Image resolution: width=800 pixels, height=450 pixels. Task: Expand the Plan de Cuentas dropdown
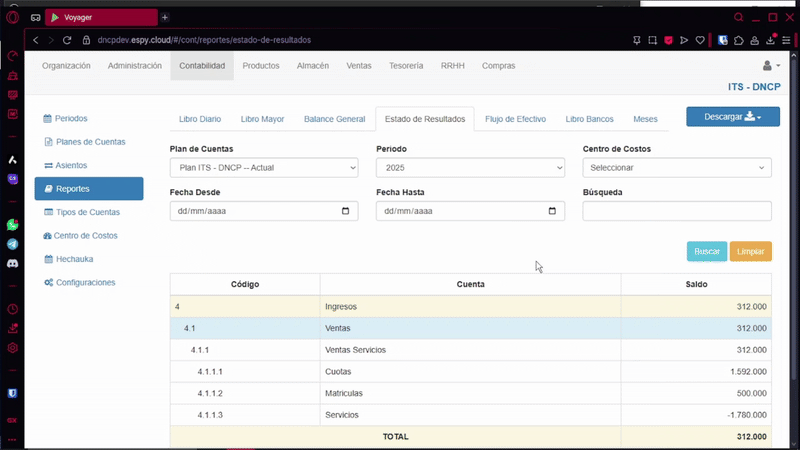tap(263, 168)
